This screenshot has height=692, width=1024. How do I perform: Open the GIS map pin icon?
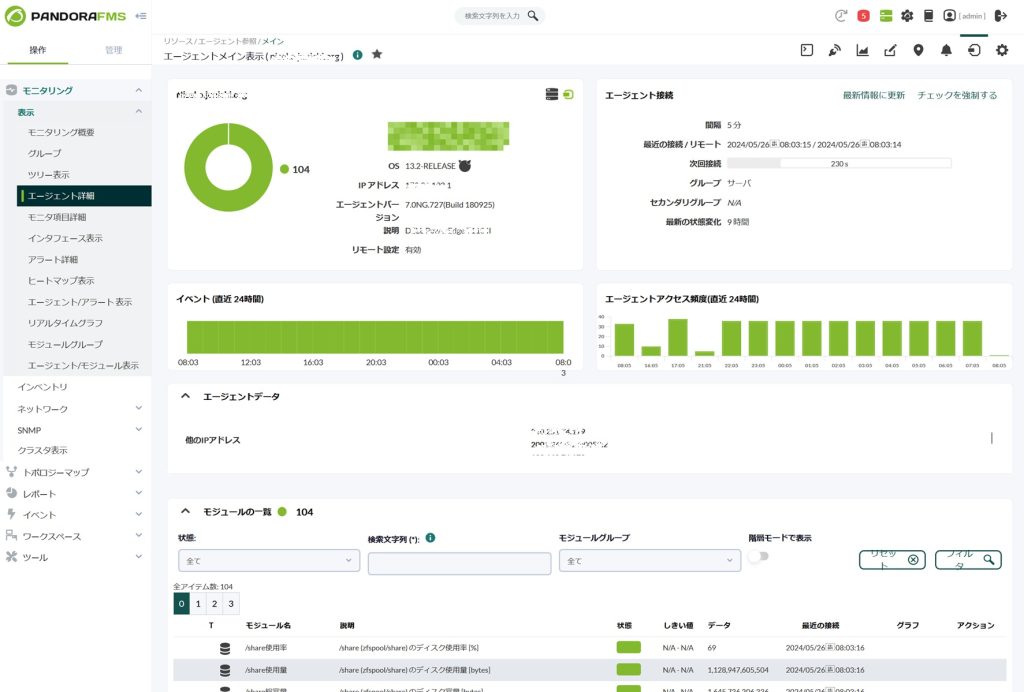tap(918, 50)
